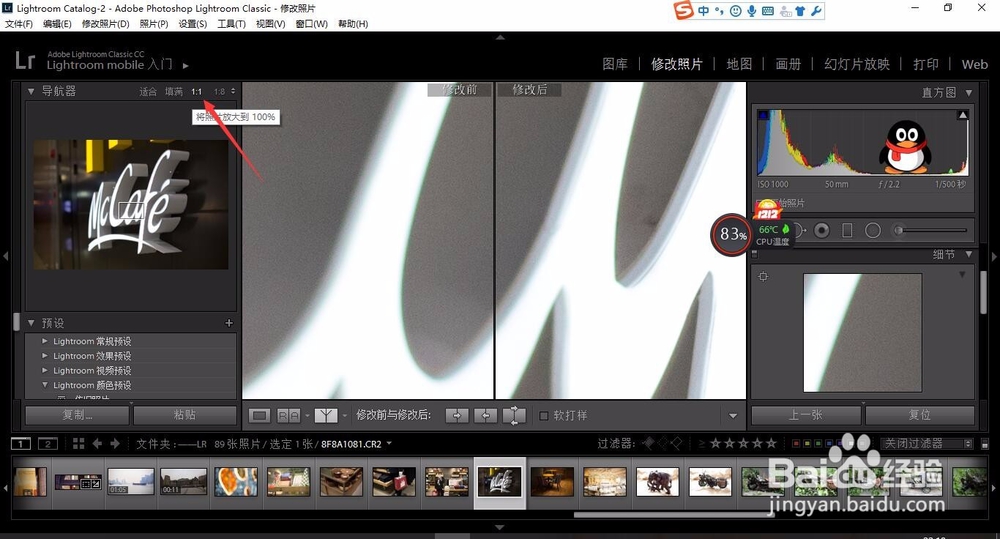1000x539 pixels.
Task: Select the RA reference view icon
Action: point(288,415)
